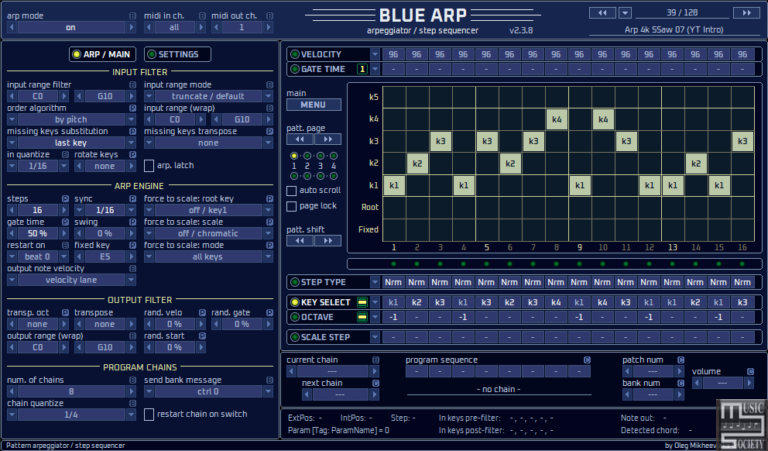Open force to scale mode 'all keys' dropdown
The height and width of the screenshot is (451, 768).
pyautogui.click(x=208, y=257)
